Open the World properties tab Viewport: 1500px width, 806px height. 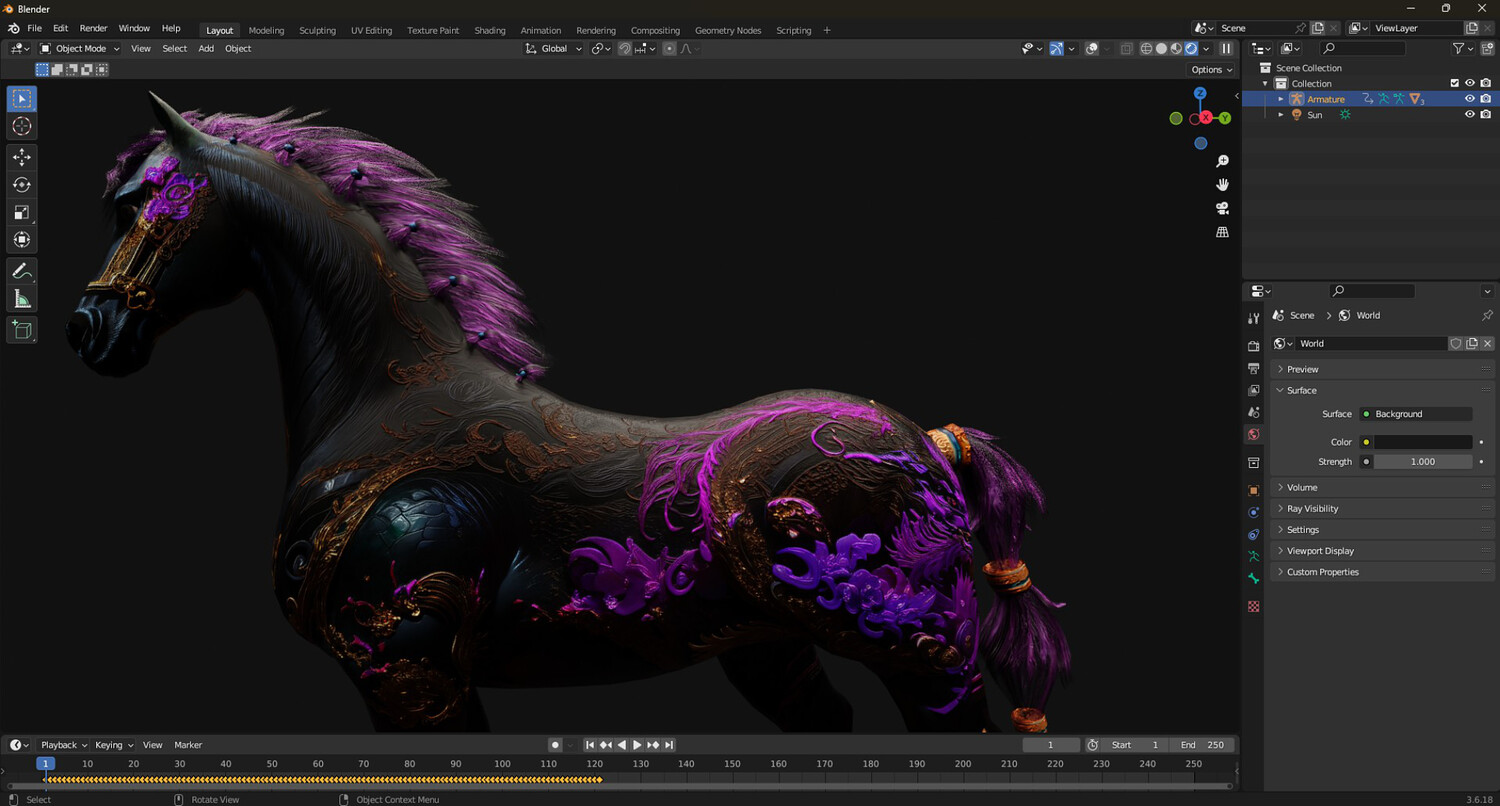[1254, 434]
